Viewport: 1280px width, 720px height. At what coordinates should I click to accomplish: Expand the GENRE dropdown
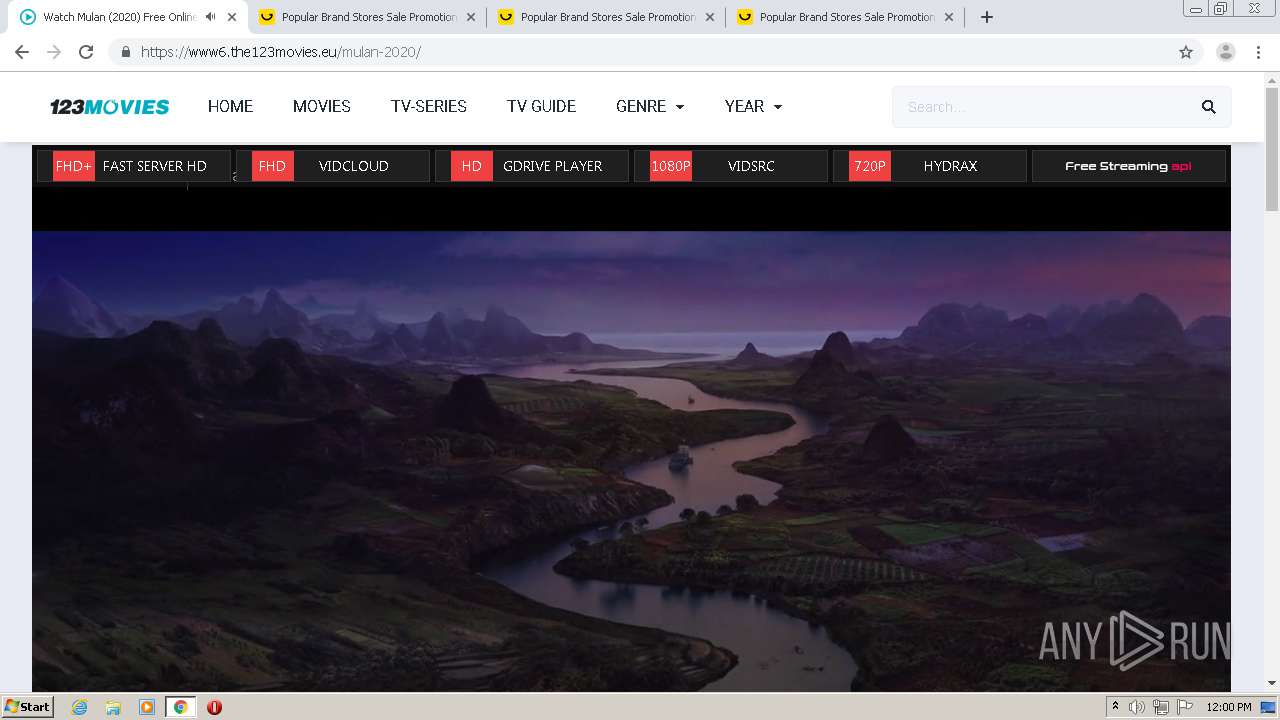[x=650, y=106]
